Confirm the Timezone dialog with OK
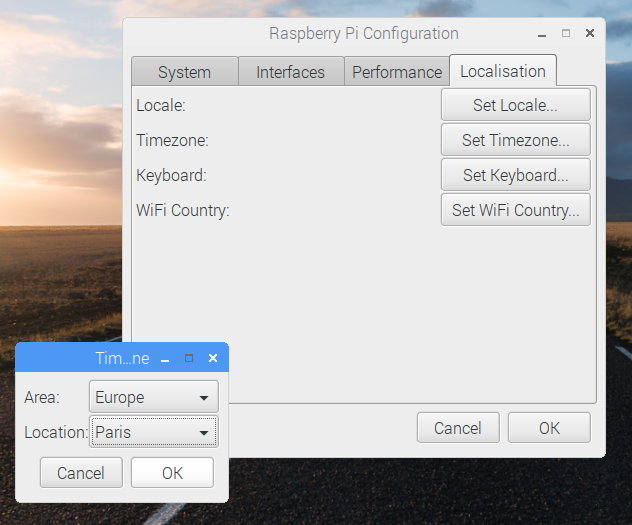Viewport: 632px width, 525px height. pos(173,473)
